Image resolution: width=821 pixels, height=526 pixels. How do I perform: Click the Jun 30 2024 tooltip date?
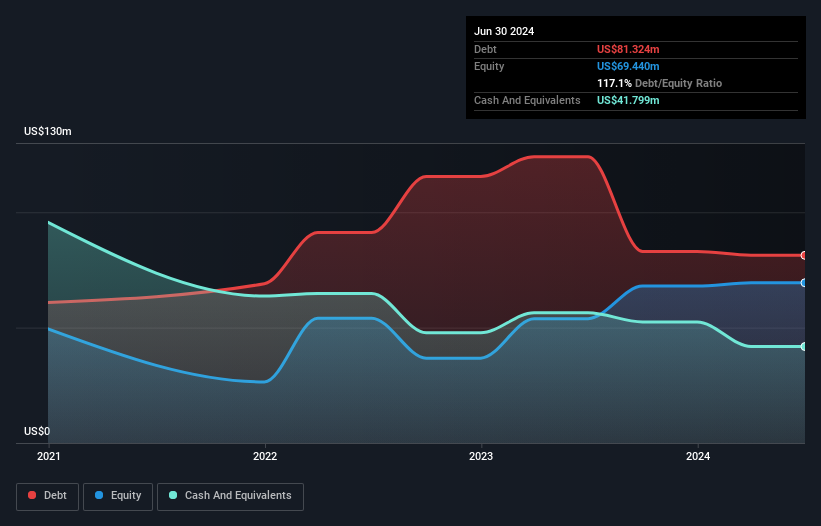point(504,31)
